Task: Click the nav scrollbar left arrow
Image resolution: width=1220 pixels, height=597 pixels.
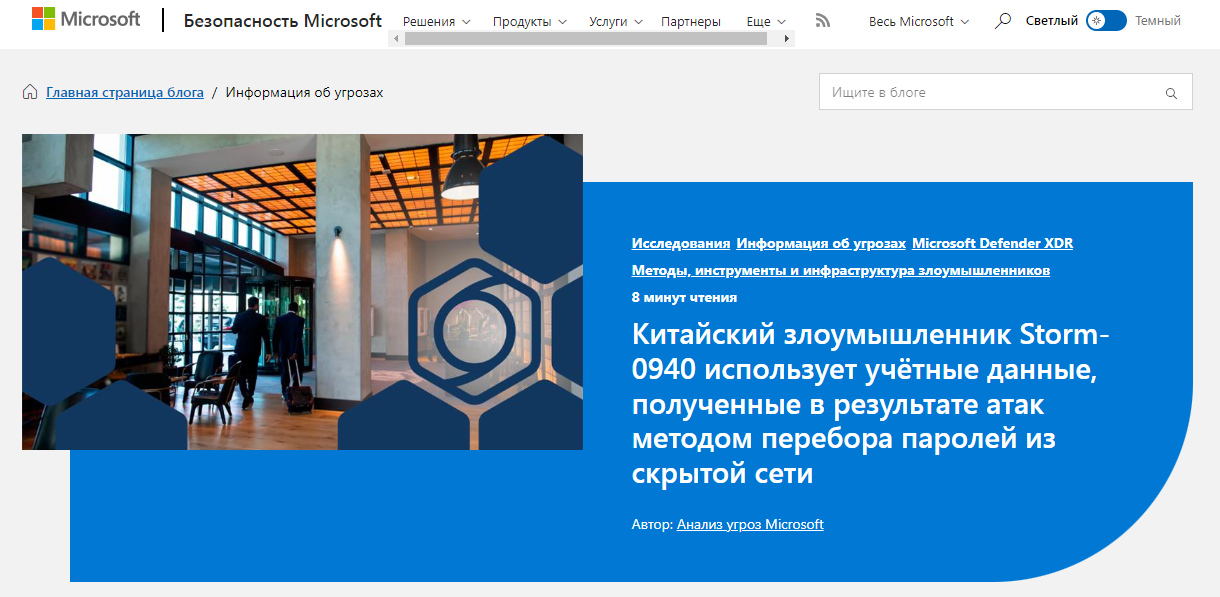Action: coord(396,39)
